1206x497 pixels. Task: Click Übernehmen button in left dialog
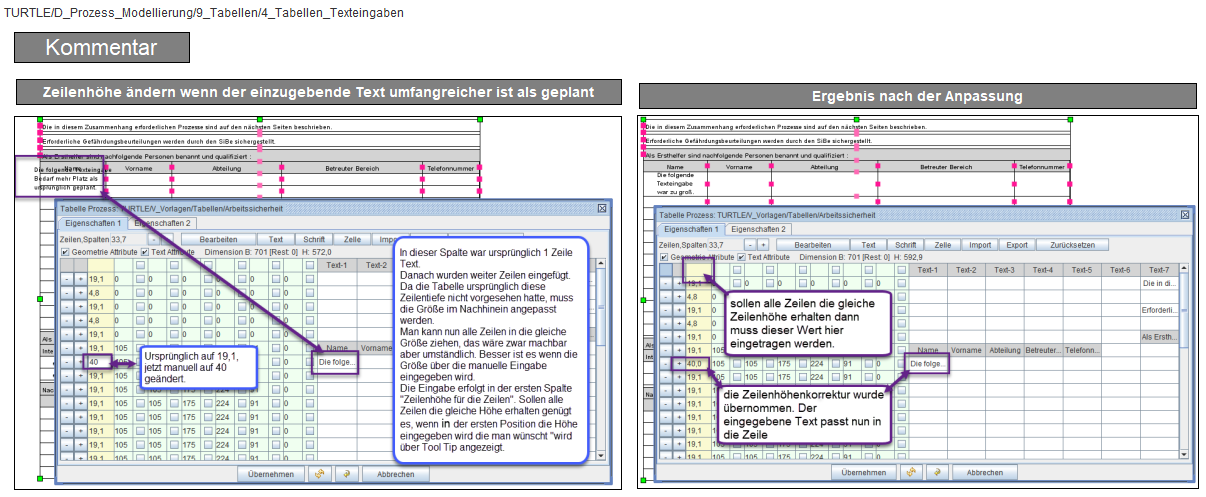click(x=271, y=474)
